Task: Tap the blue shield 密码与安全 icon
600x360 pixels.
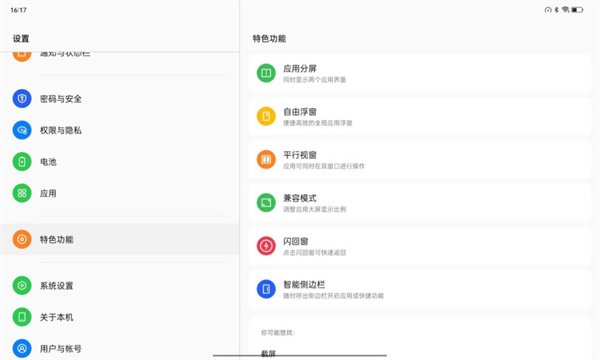Action: coord(22,99)
